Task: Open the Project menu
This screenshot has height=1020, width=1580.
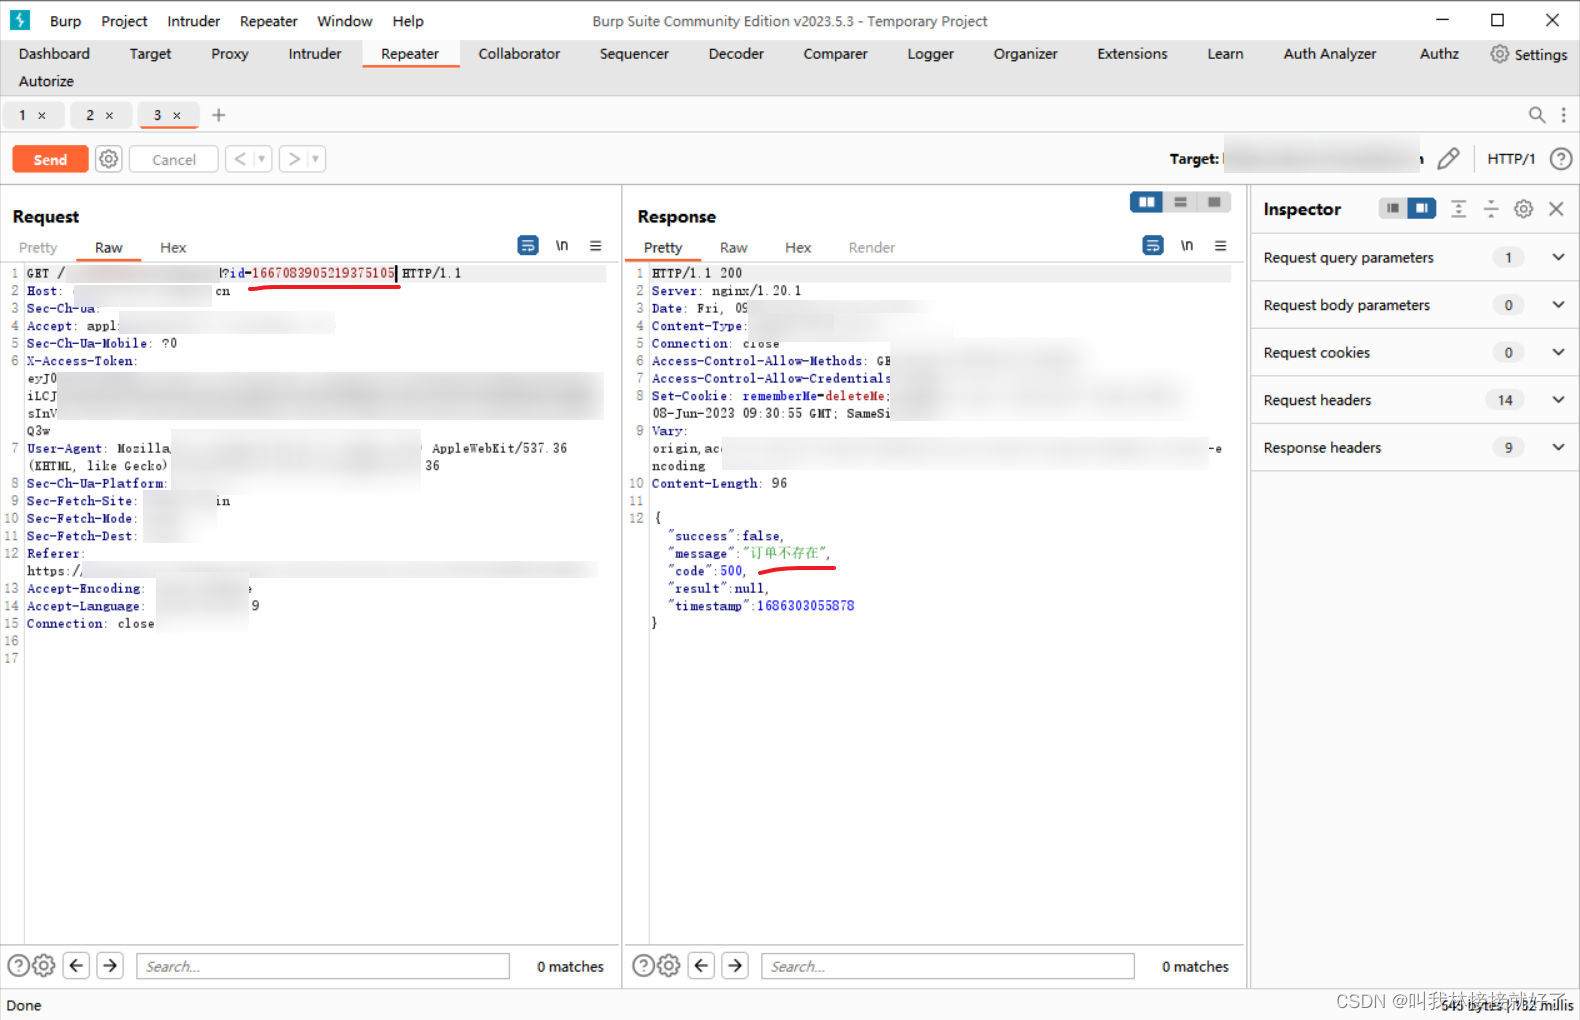Action: point(124,21)
